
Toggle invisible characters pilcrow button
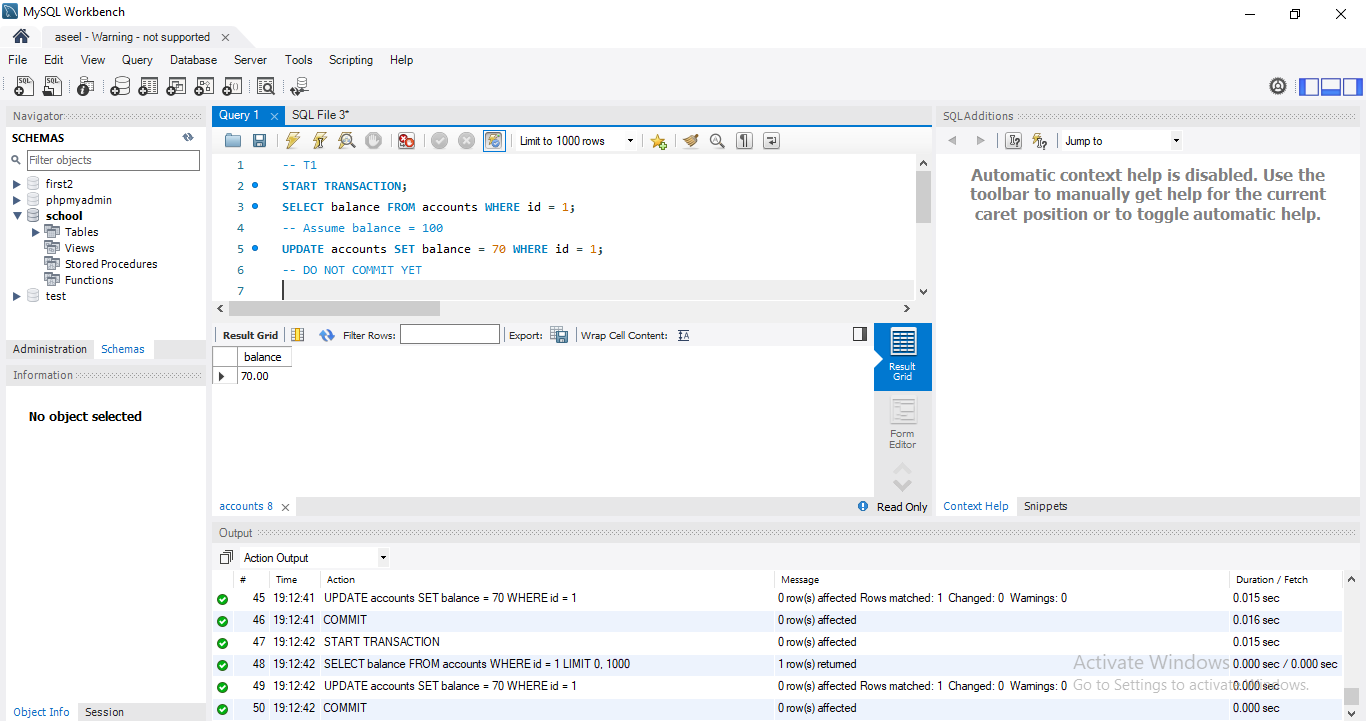[744, 141]
